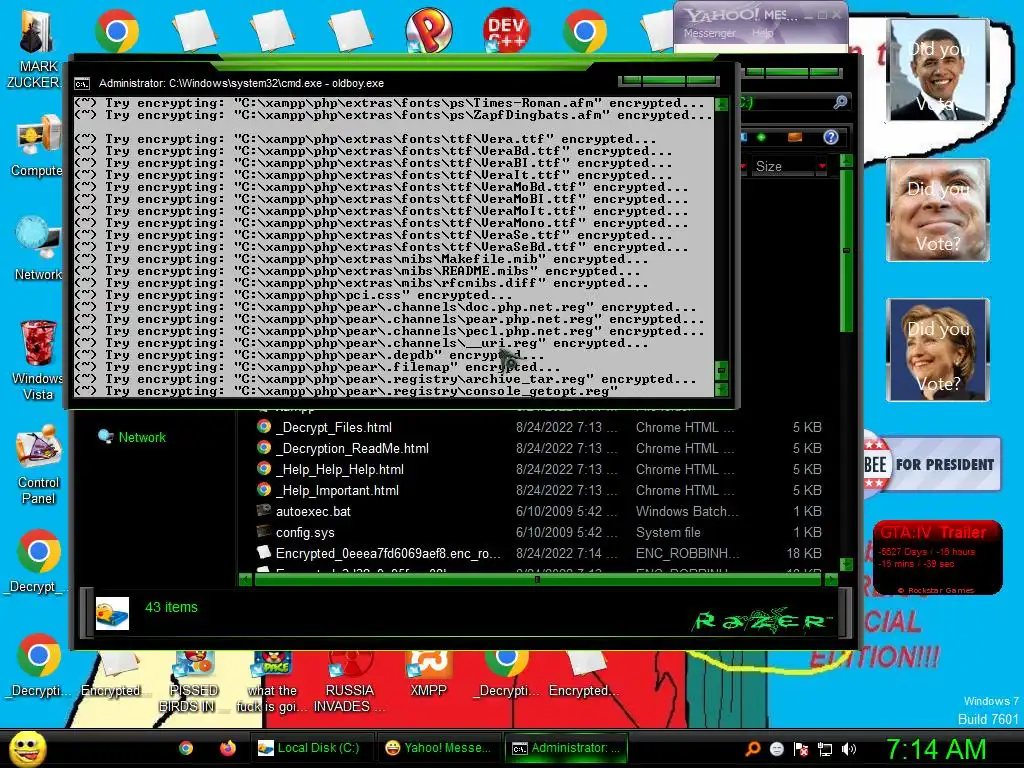Click the smiley-face Start button
This screenshot has width=1024, height=768.
[x=28, y=748]
